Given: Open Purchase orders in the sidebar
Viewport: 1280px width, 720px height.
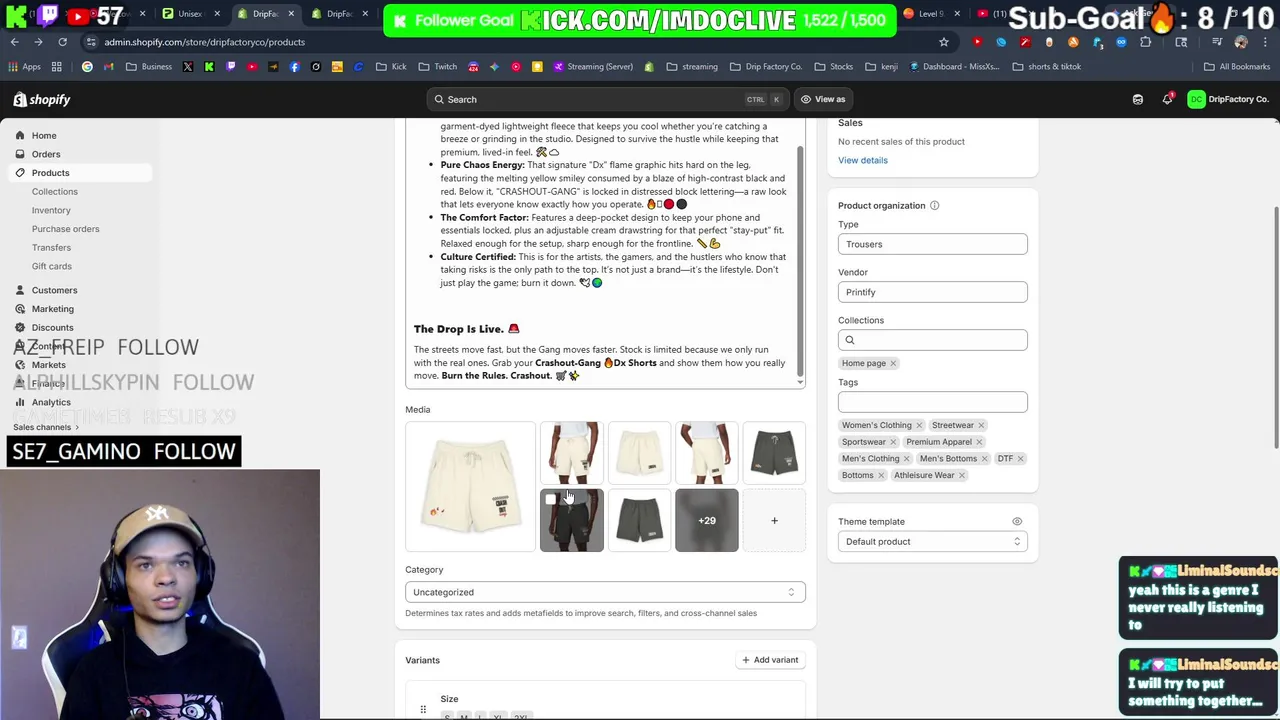Looking at the screenshot, I should point(65,229).
